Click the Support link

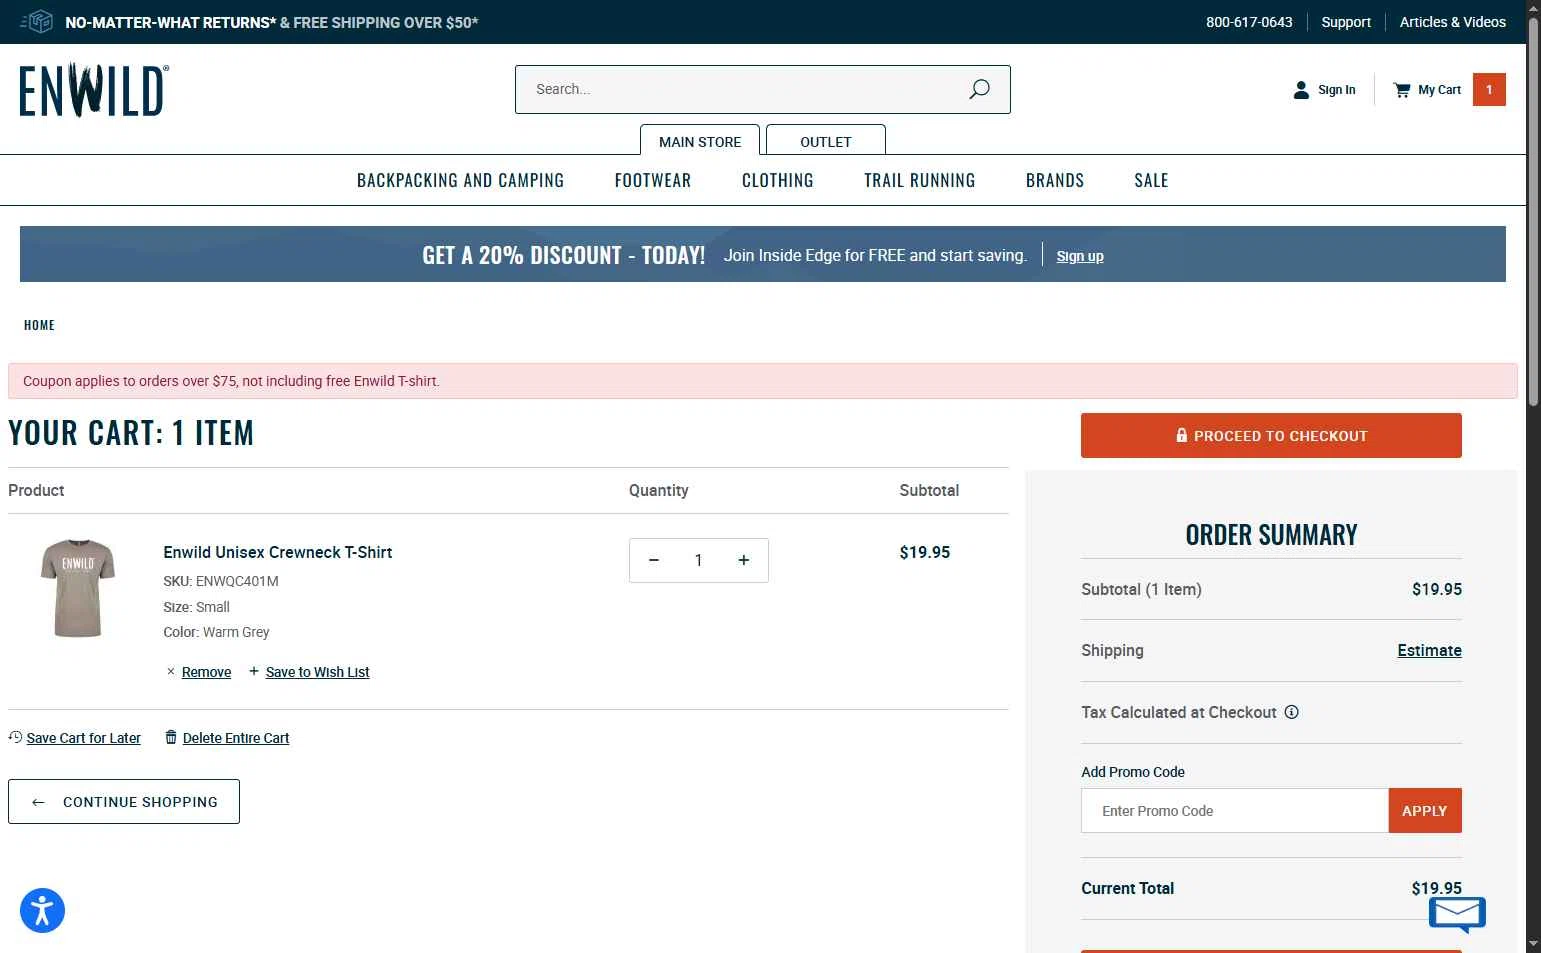coord(1346,22)
